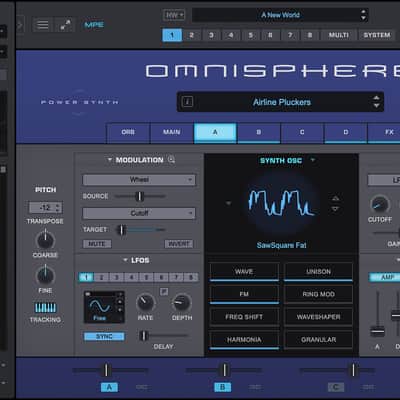Step multi preset arrows beside A New World
This screenshot has width=400, height=400.
tap(363, 15)
